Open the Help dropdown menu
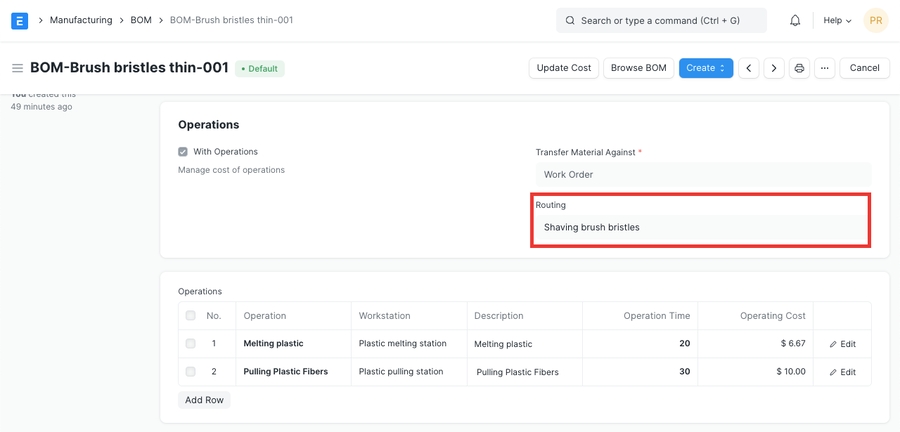This screenshot has height=432, width=900. point(837,20)
